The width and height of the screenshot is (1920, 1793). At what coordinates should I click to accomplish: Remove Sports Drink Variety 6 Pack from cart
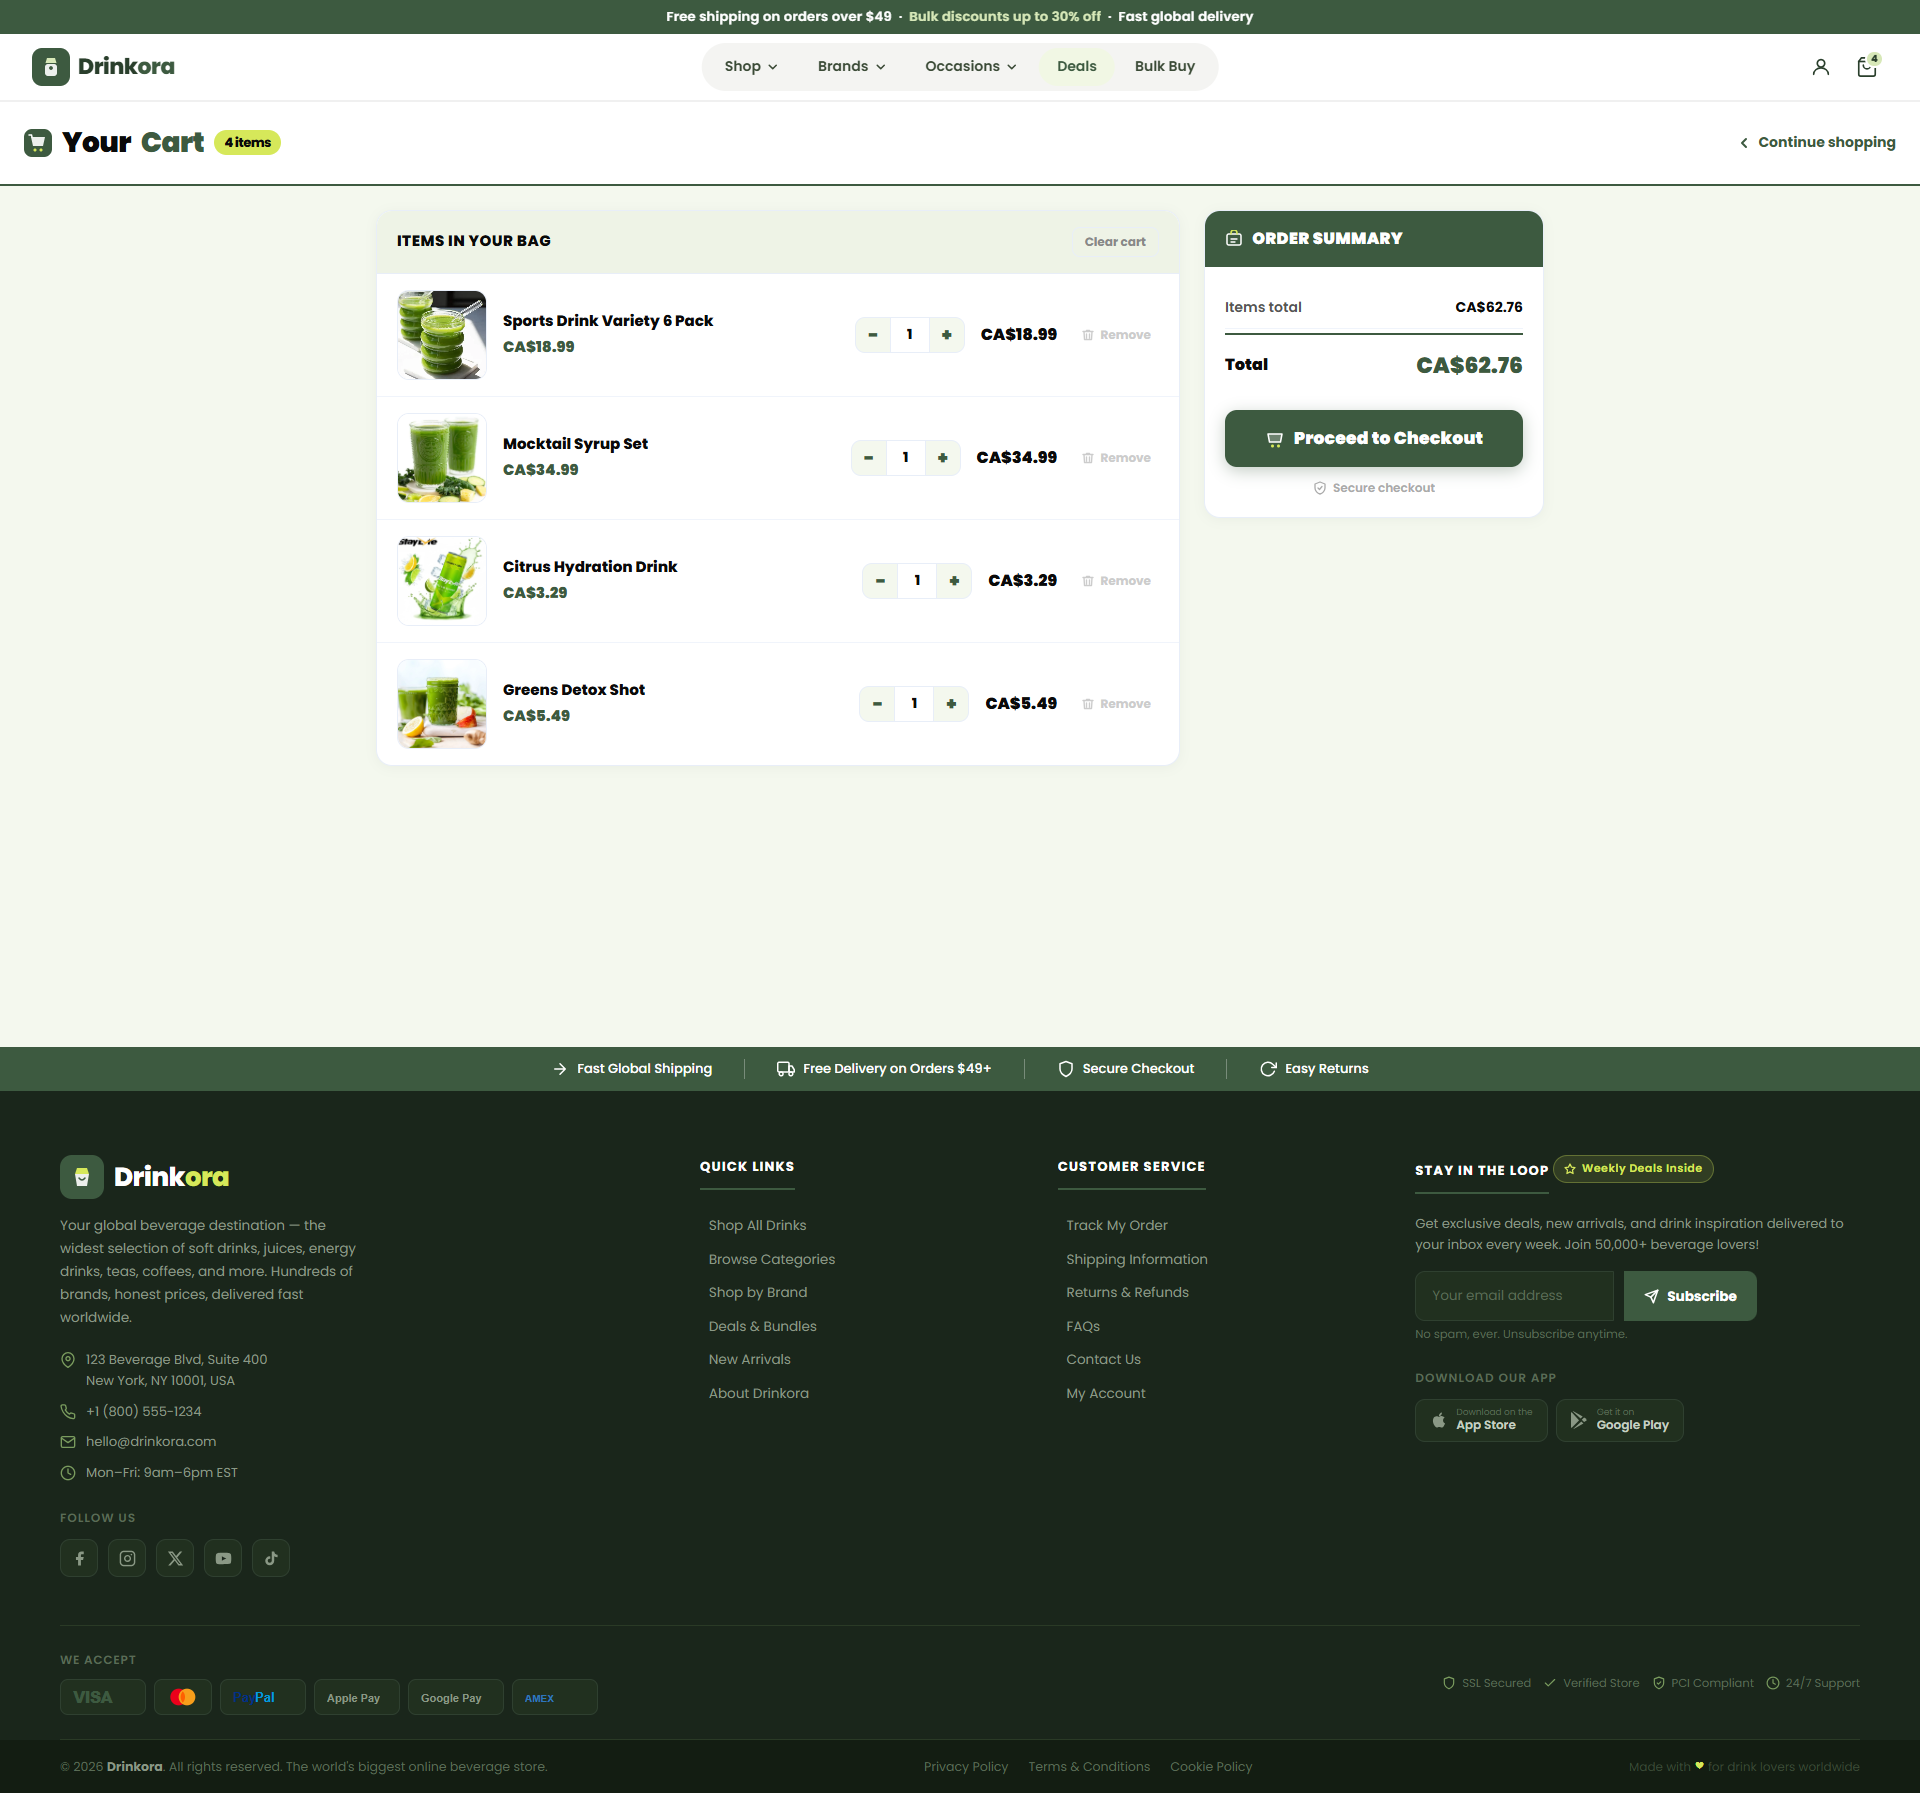tap(1116, 335)
